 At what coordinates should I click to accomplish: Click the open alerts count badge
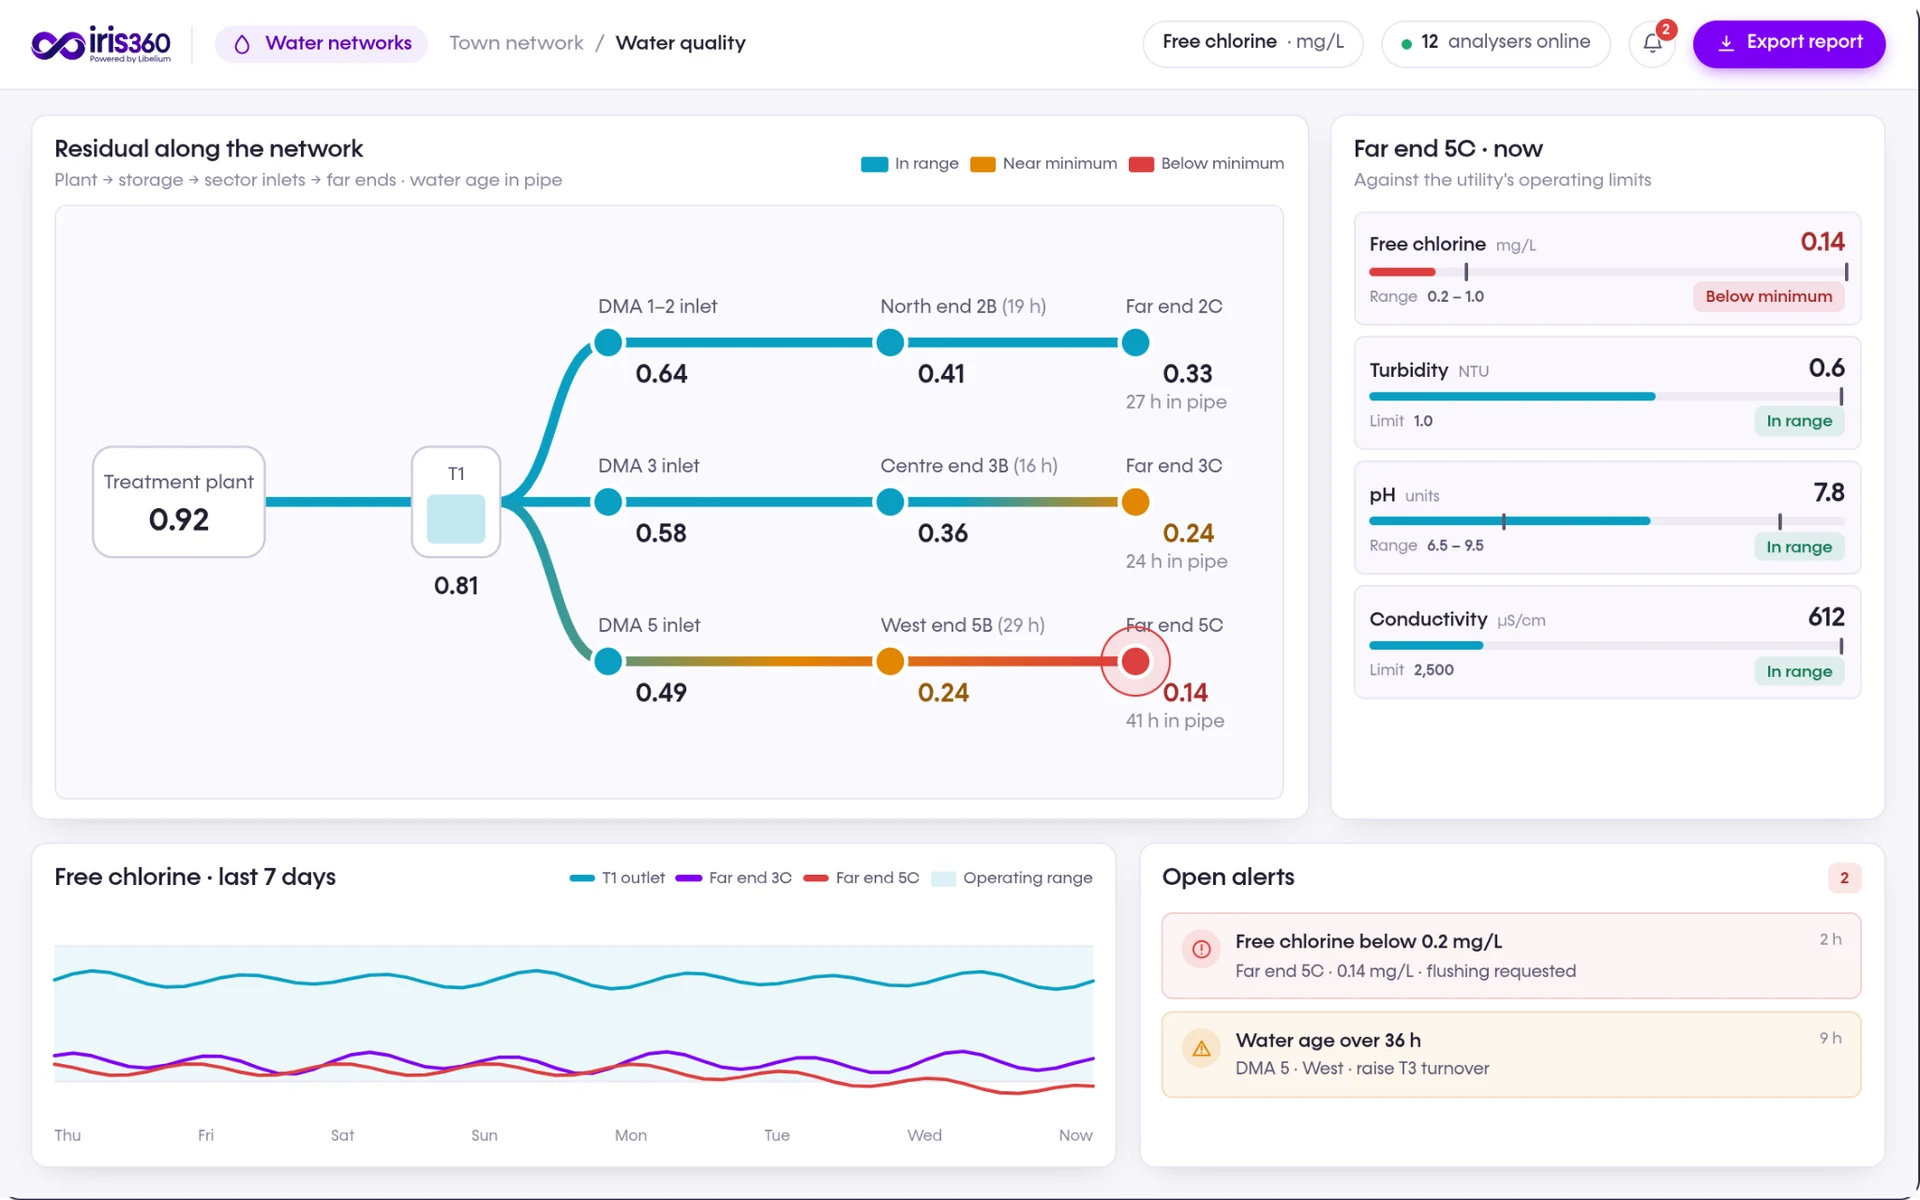1844,878
